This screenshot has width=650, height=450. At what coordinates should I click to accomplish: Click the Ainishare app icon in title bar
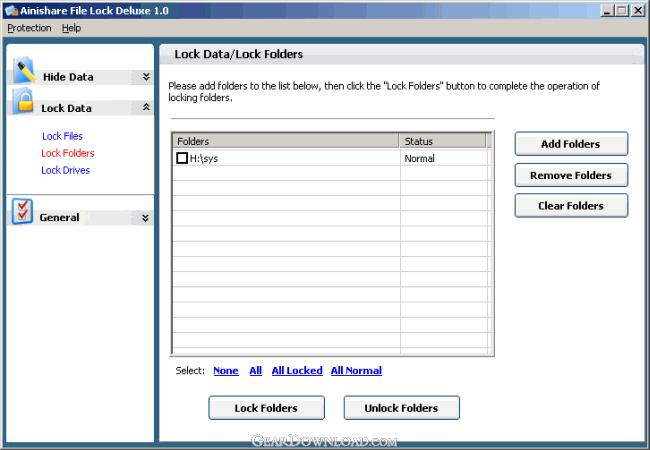click(12, 11)
